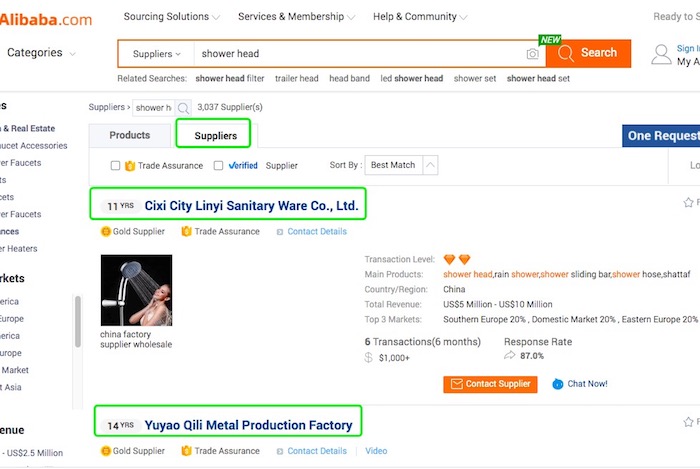
Task: Click the One Request banner button
Action: pyautogui.click(x=661, y=136)
